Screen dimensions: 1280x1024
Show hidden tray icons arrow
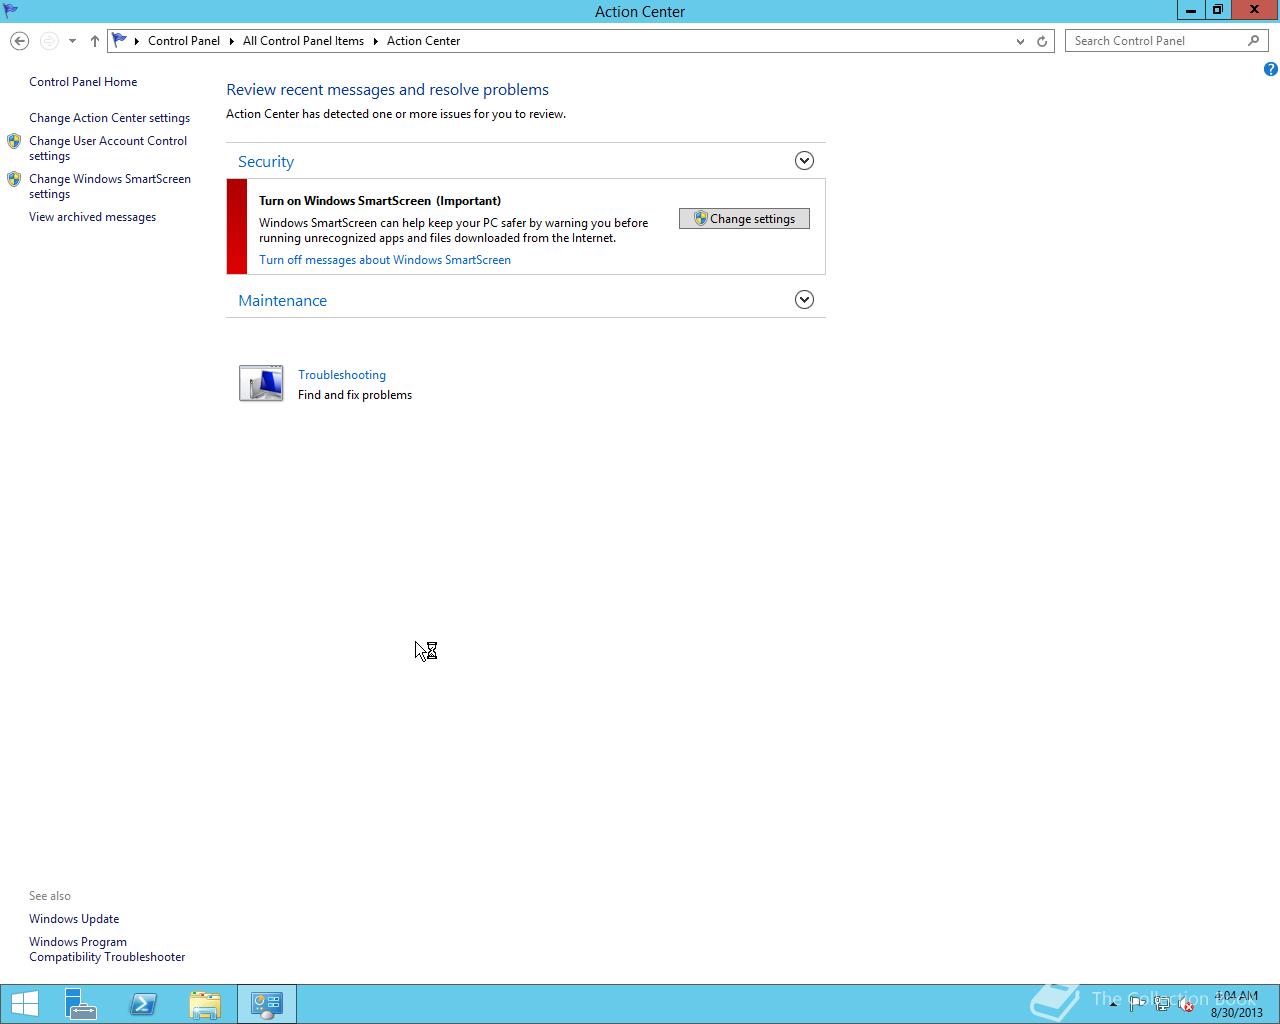tap(1113, 1004)
